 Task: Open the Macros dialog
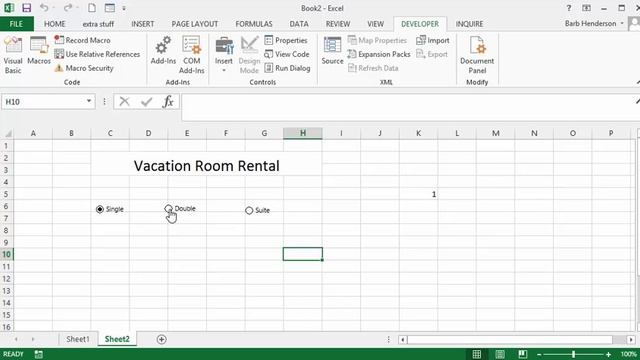point(39,51)
